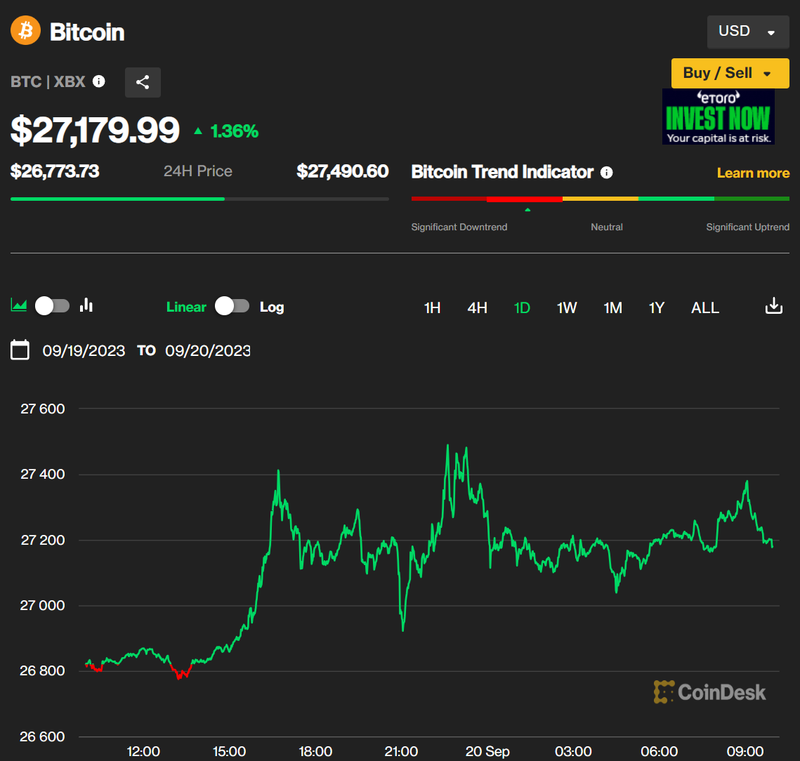
Task: Expand the Buy / Sell dropdown
Action: point(728,73)
